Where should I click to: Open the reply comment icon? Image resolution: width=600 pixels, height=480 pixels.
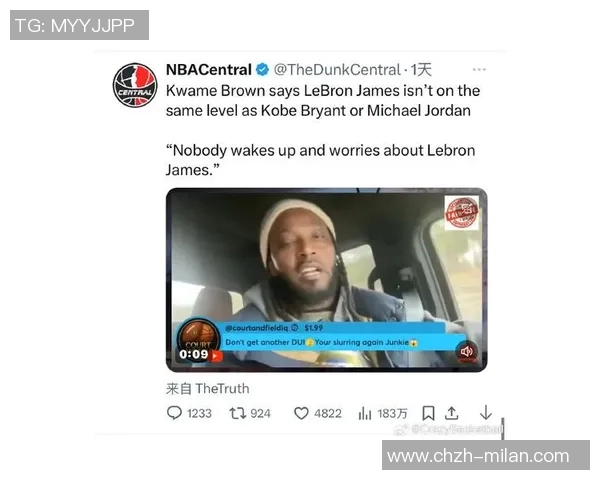(174, 413)
